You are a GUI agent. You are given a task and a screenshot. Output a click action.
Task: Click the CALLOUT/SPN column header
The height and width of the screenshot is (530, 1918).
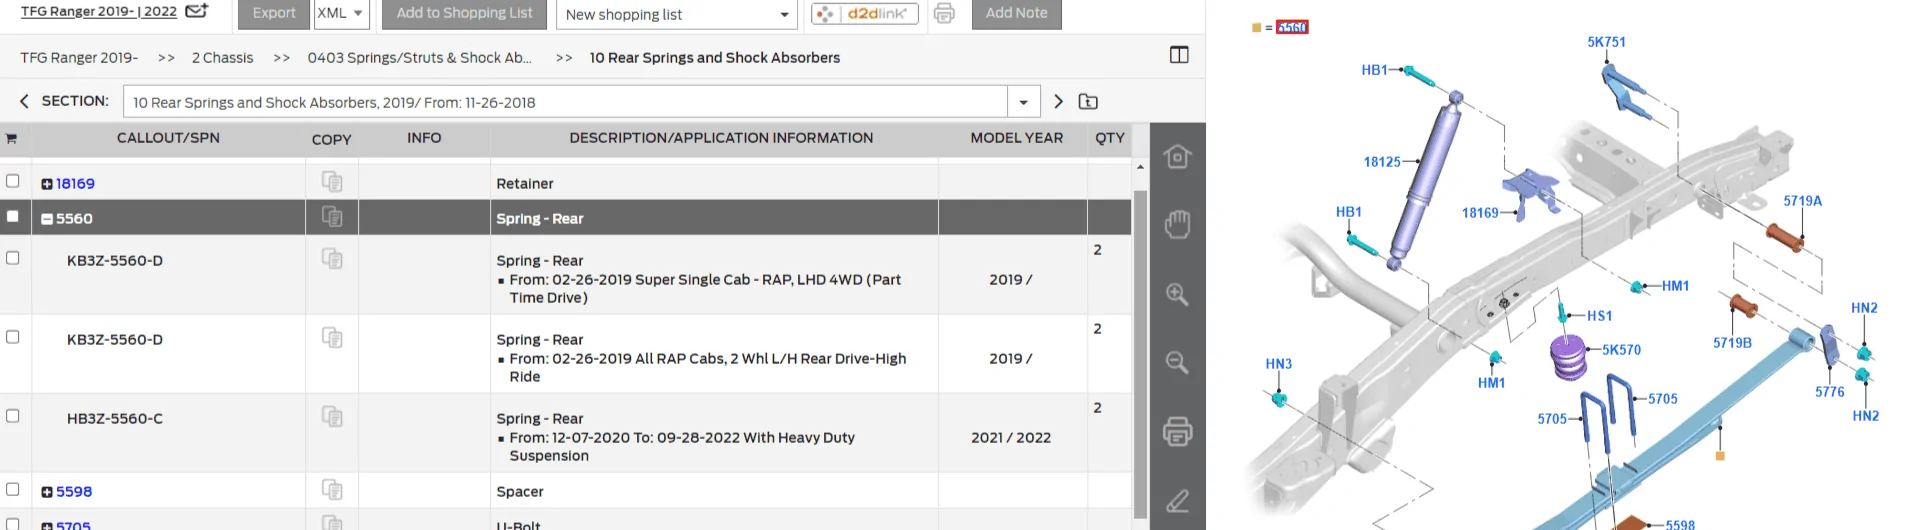coord(168,138)
